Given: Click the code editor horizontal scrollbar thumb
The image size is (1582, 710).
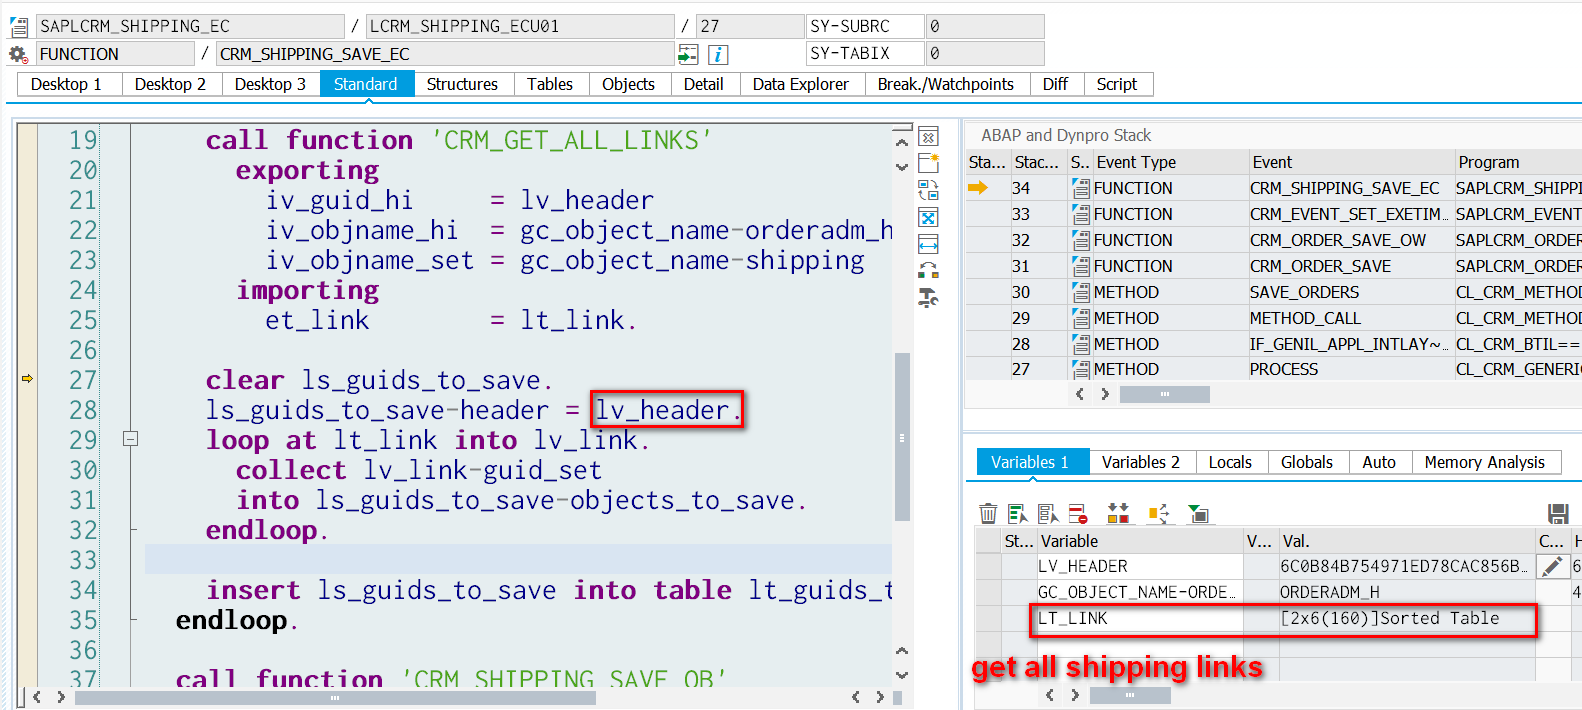Looking at the screenshot, I should click(335, 697).
